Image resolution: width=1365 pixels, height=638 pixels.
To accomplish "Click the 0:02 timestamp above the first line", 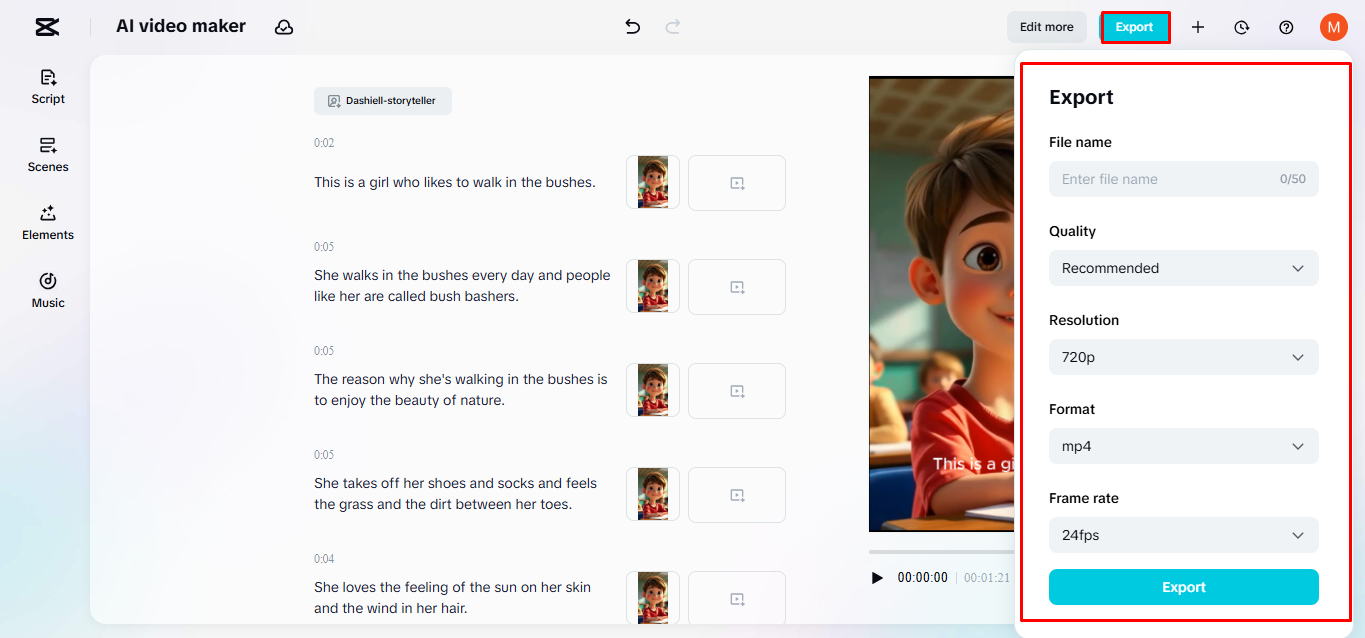I will coord(324,143).
